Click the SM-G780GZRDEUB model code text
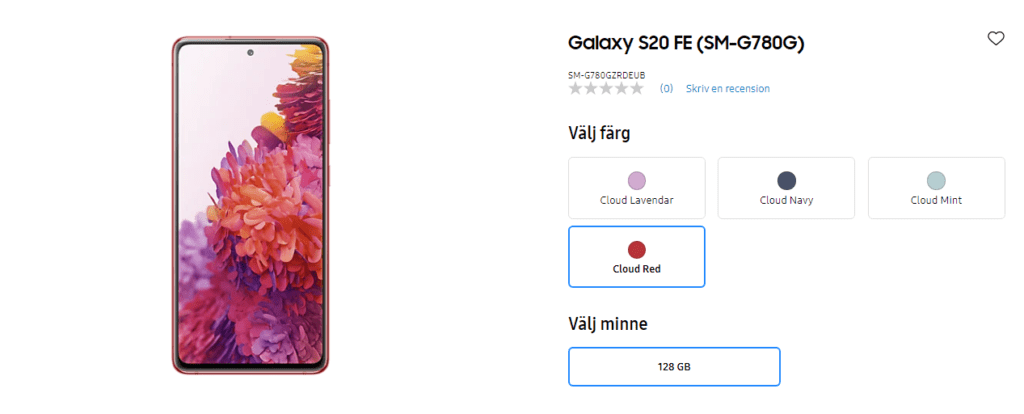Screen dimensions: 1024x414 tap(607, 76)
